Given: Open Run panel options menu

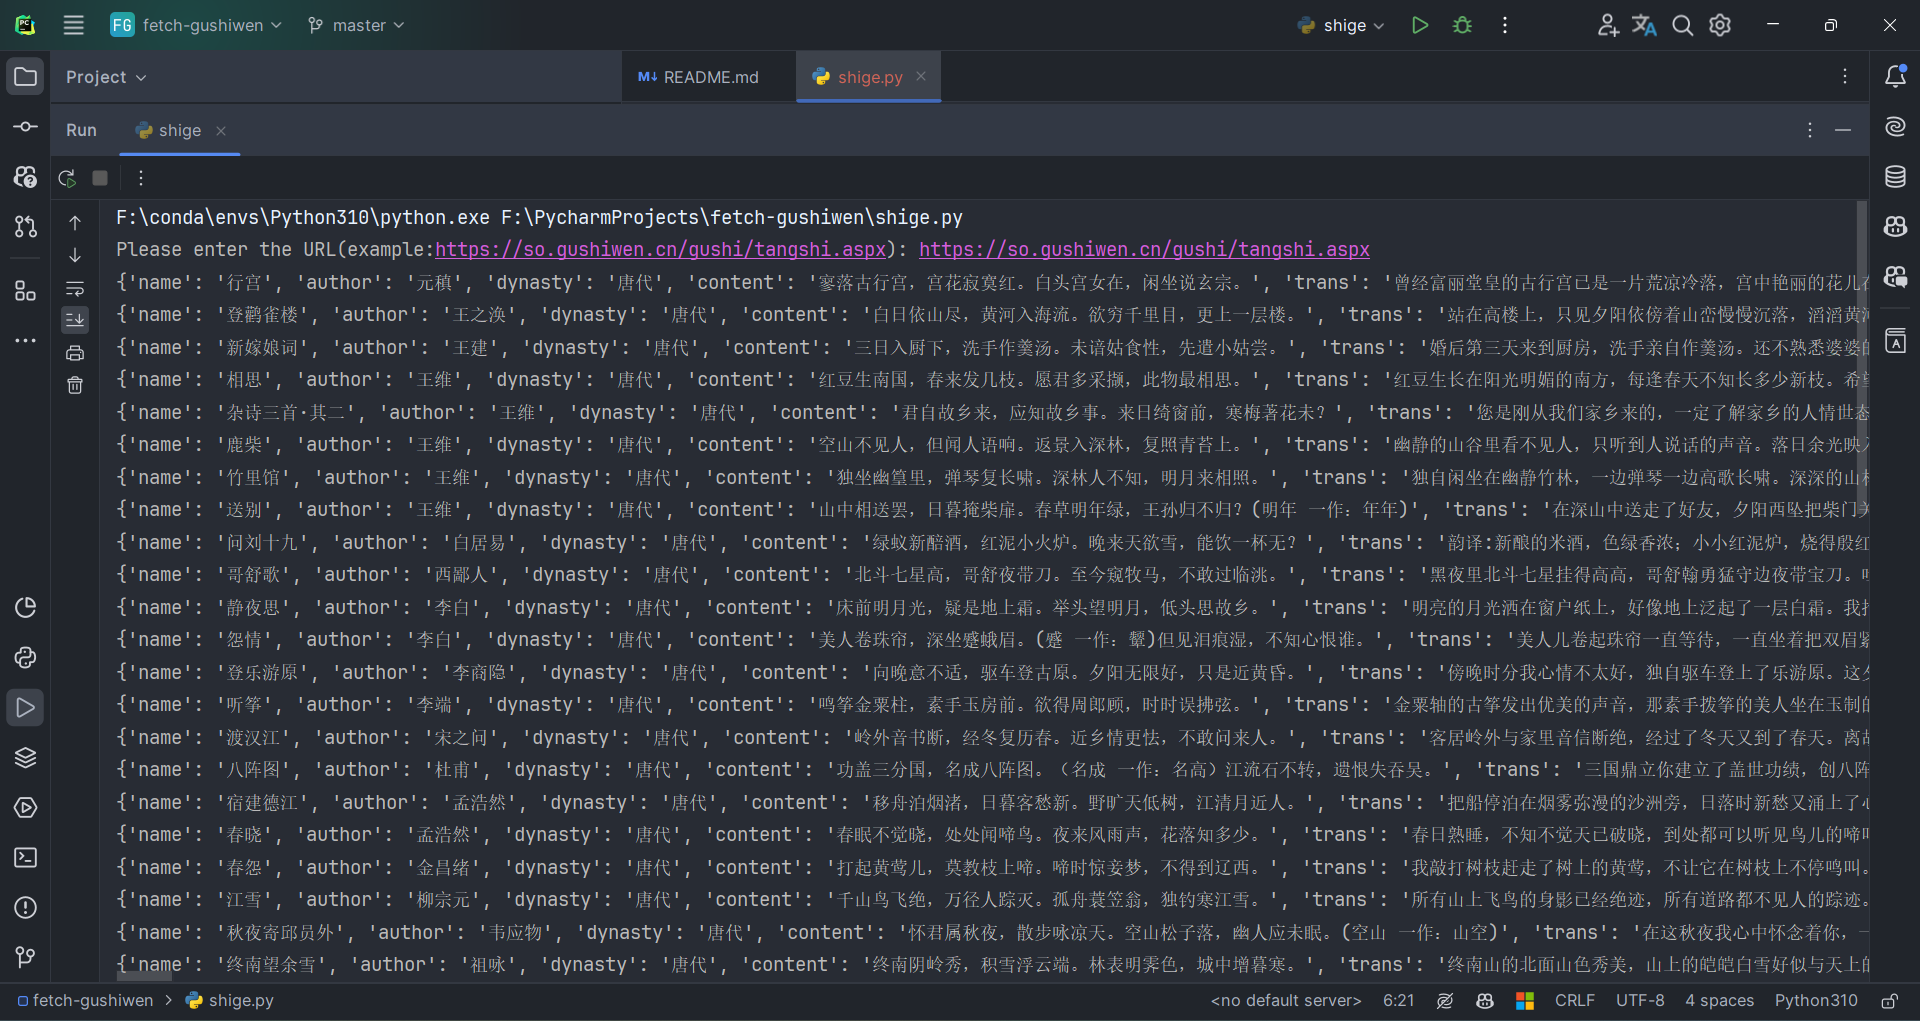Looking at the screenshot, I should [1809, 130].
